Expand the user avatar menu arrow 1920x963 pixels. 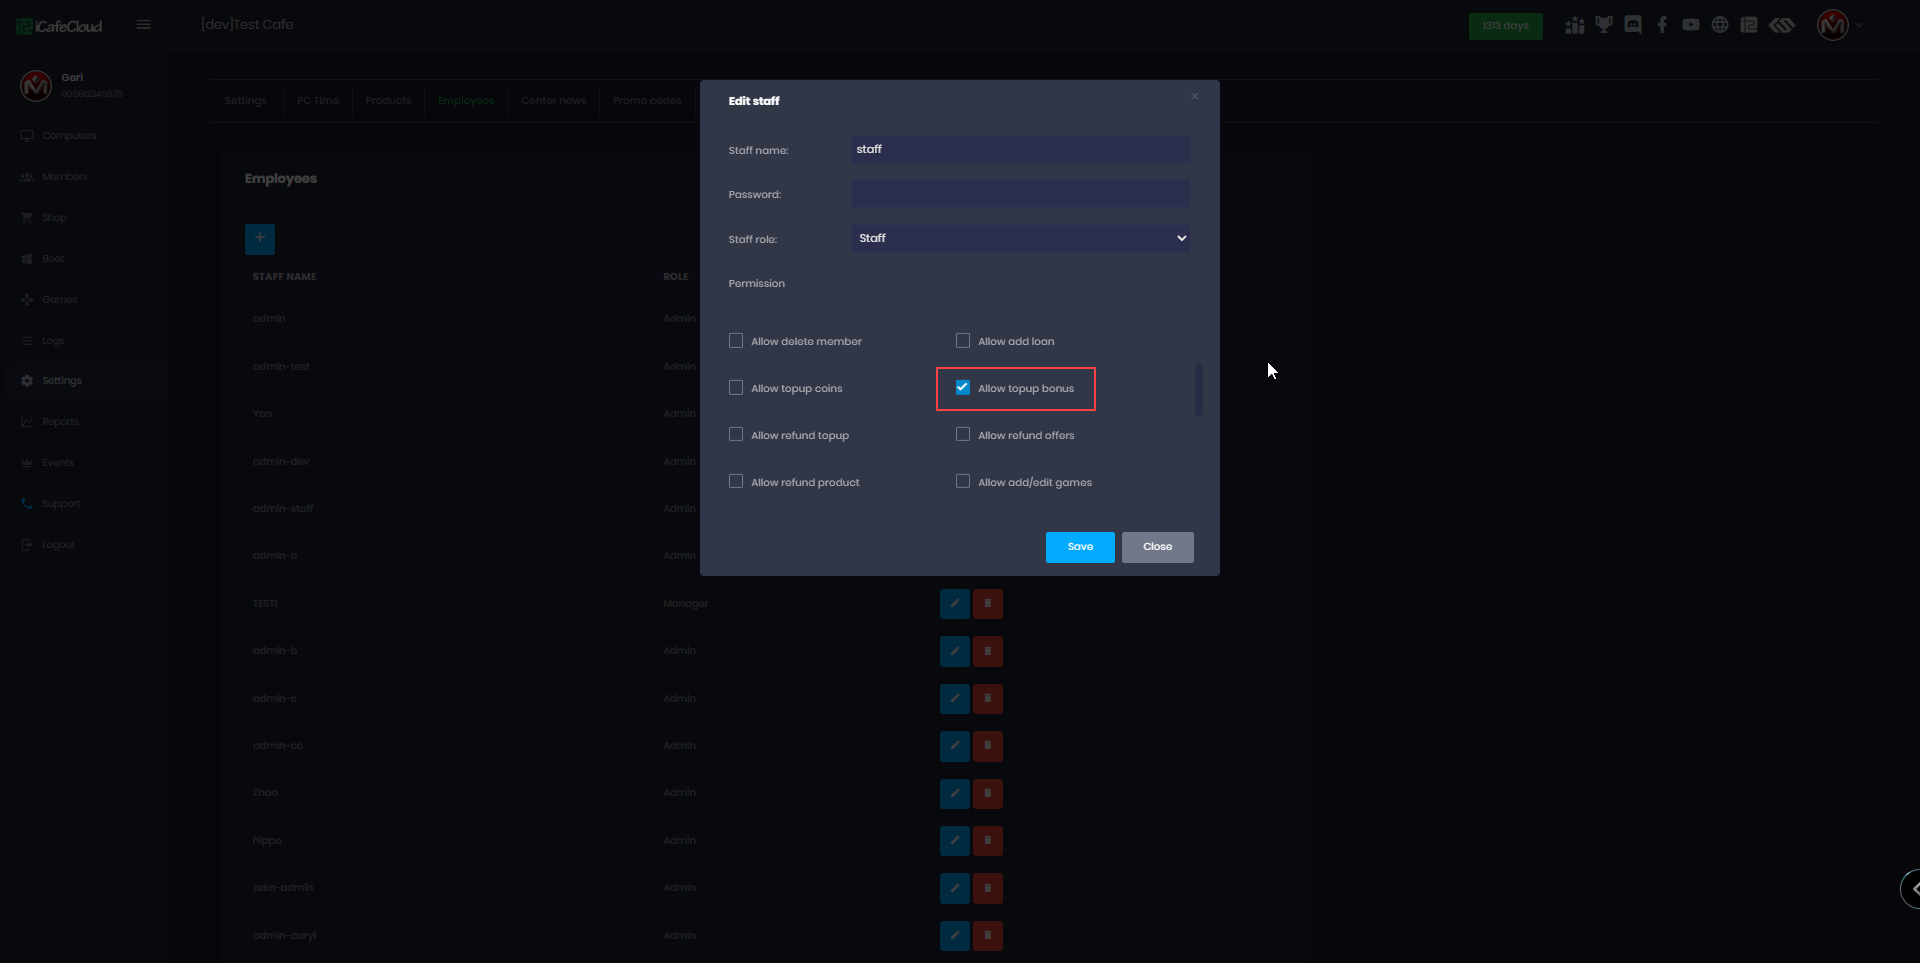pyautogui.click(x=1860, y=26)
